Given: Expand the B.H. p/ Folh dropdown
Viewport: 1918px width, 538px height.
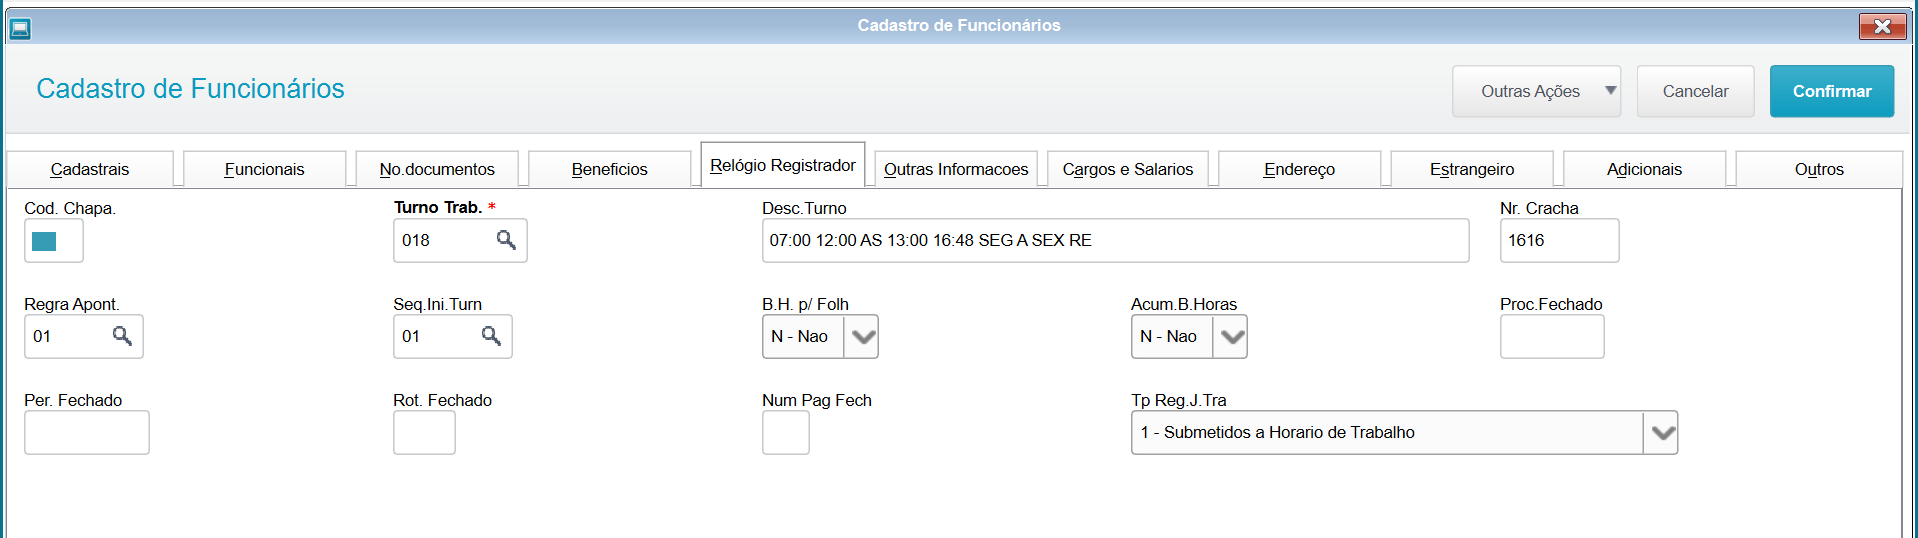Looking at the screenshot, I should (x=862, y=337).
